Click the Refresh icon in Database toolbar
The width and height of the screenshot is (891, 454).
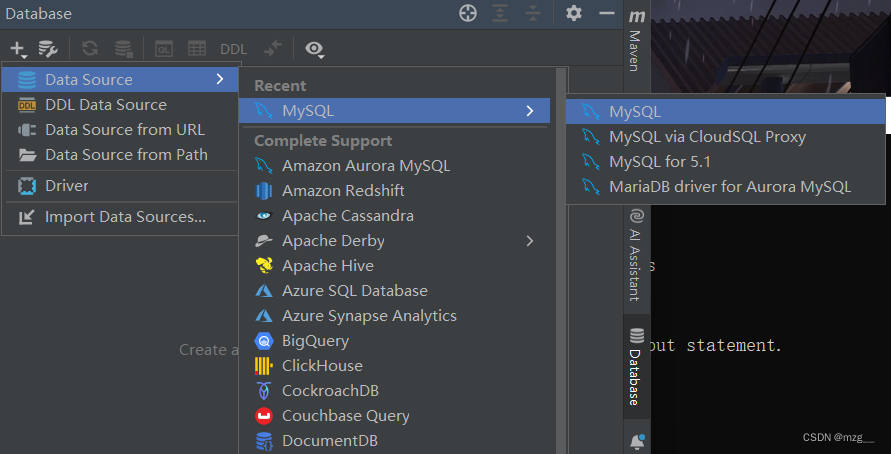tap(90, 49)
